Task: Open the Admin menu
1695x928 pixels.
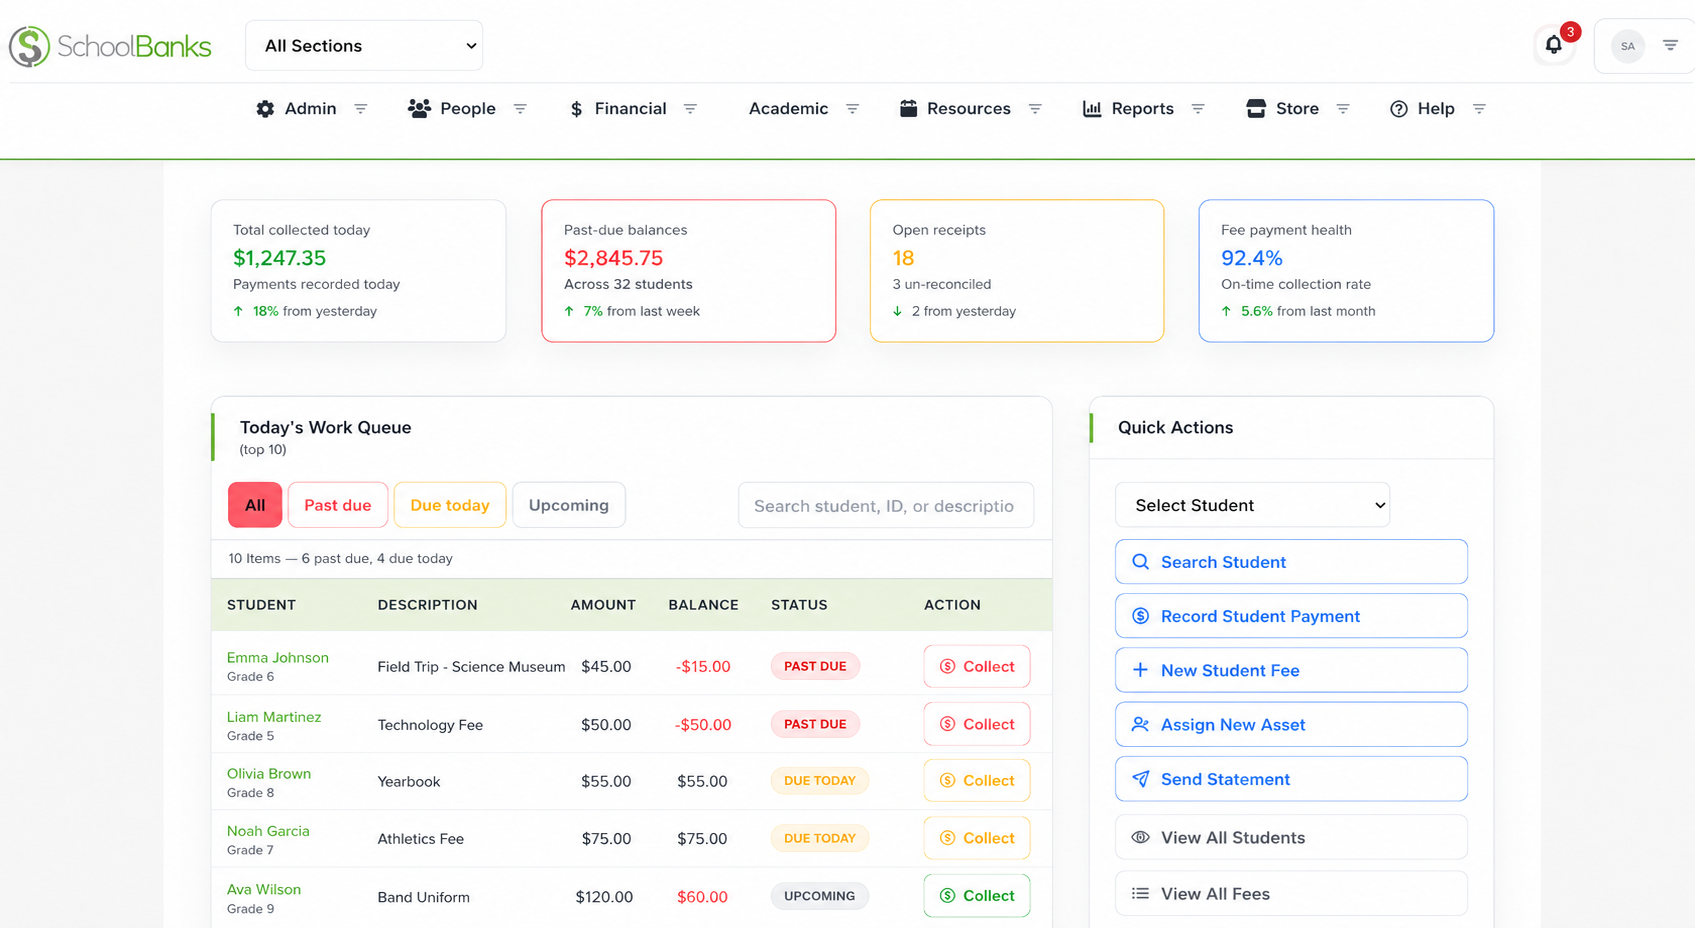Action: [x=310, y=109]
